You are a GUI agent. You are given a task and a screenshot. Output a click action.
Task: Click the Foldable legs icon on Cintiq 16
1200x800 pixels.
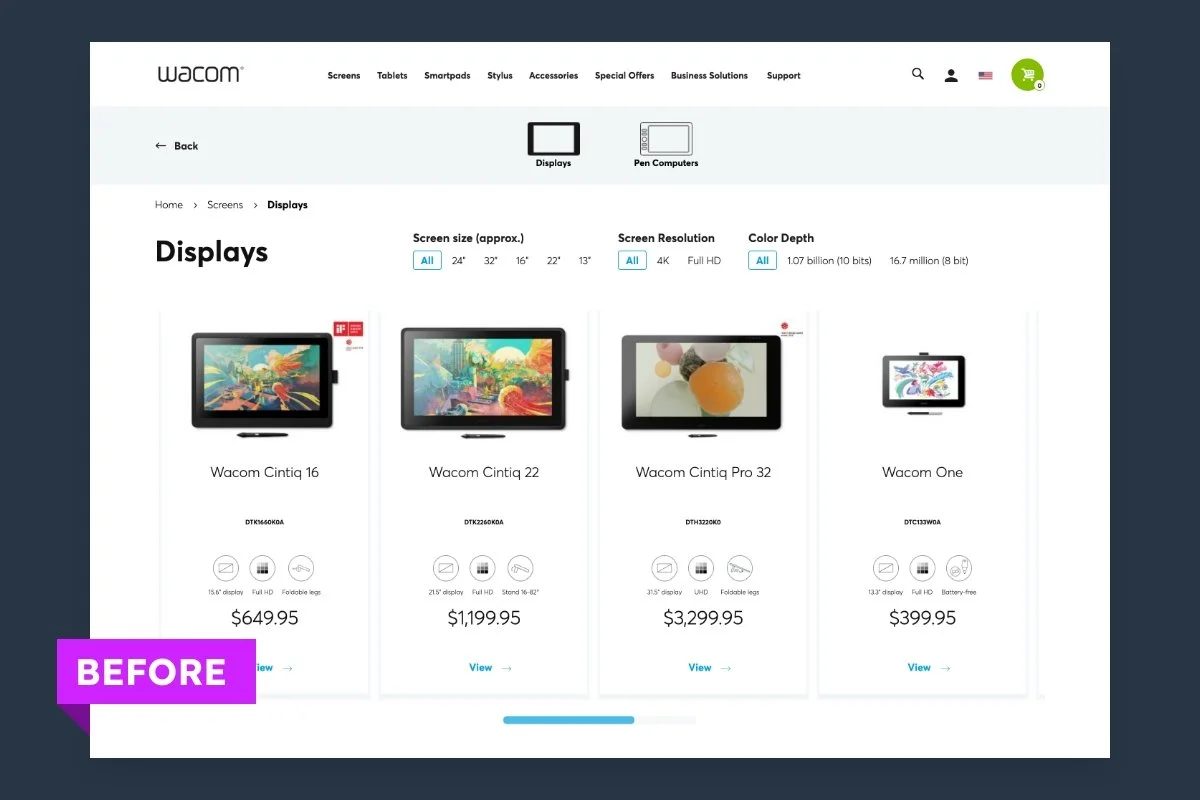pos(301,569)
